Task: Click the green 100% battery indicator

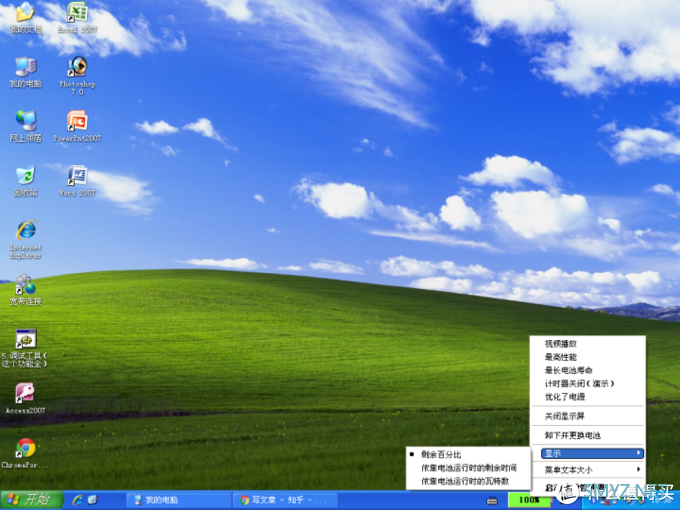Action: (529, 500)
